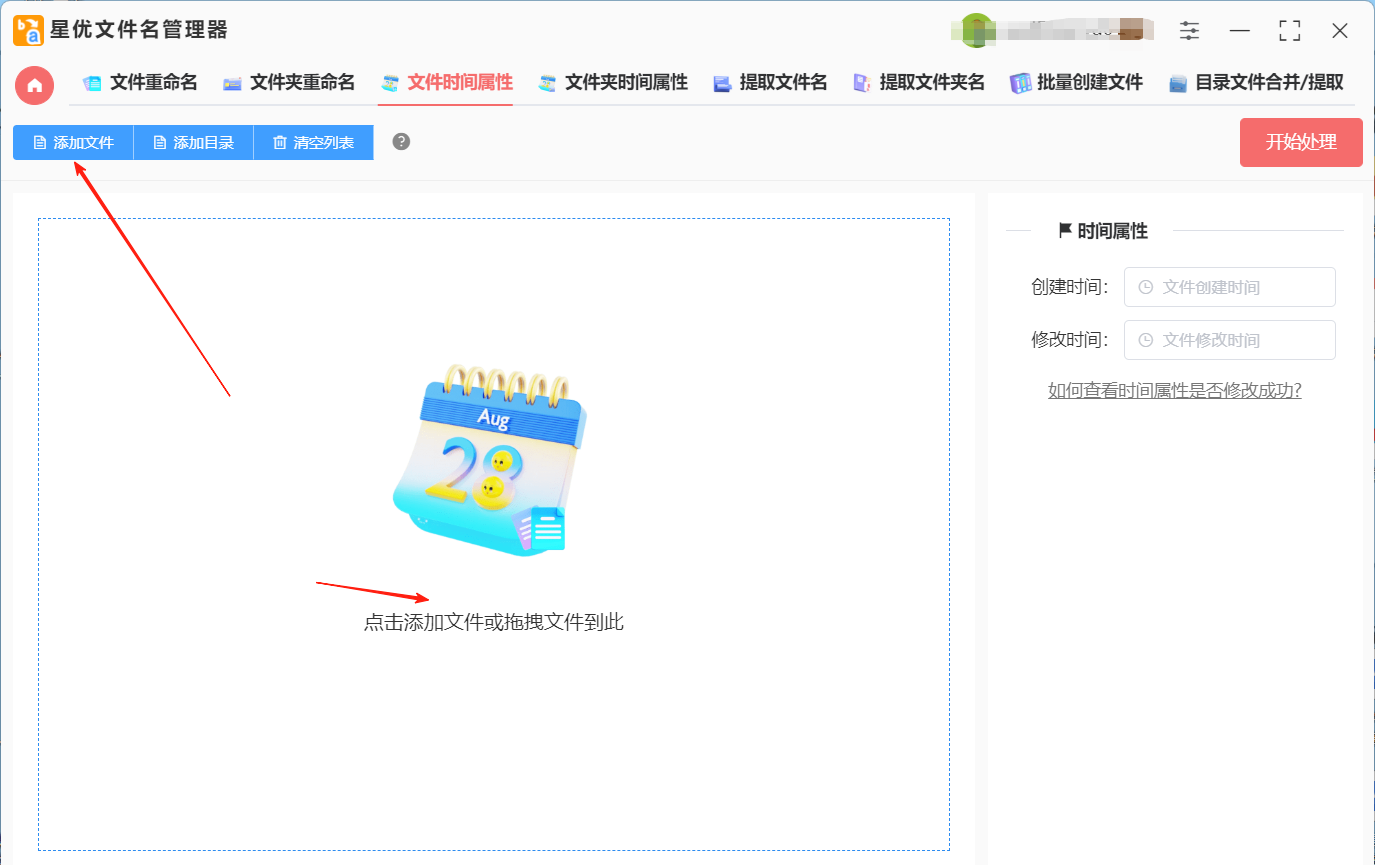Open the 批量创建文件 tab
This screenshot has width=1375, height=865.
pos(1076,83)
